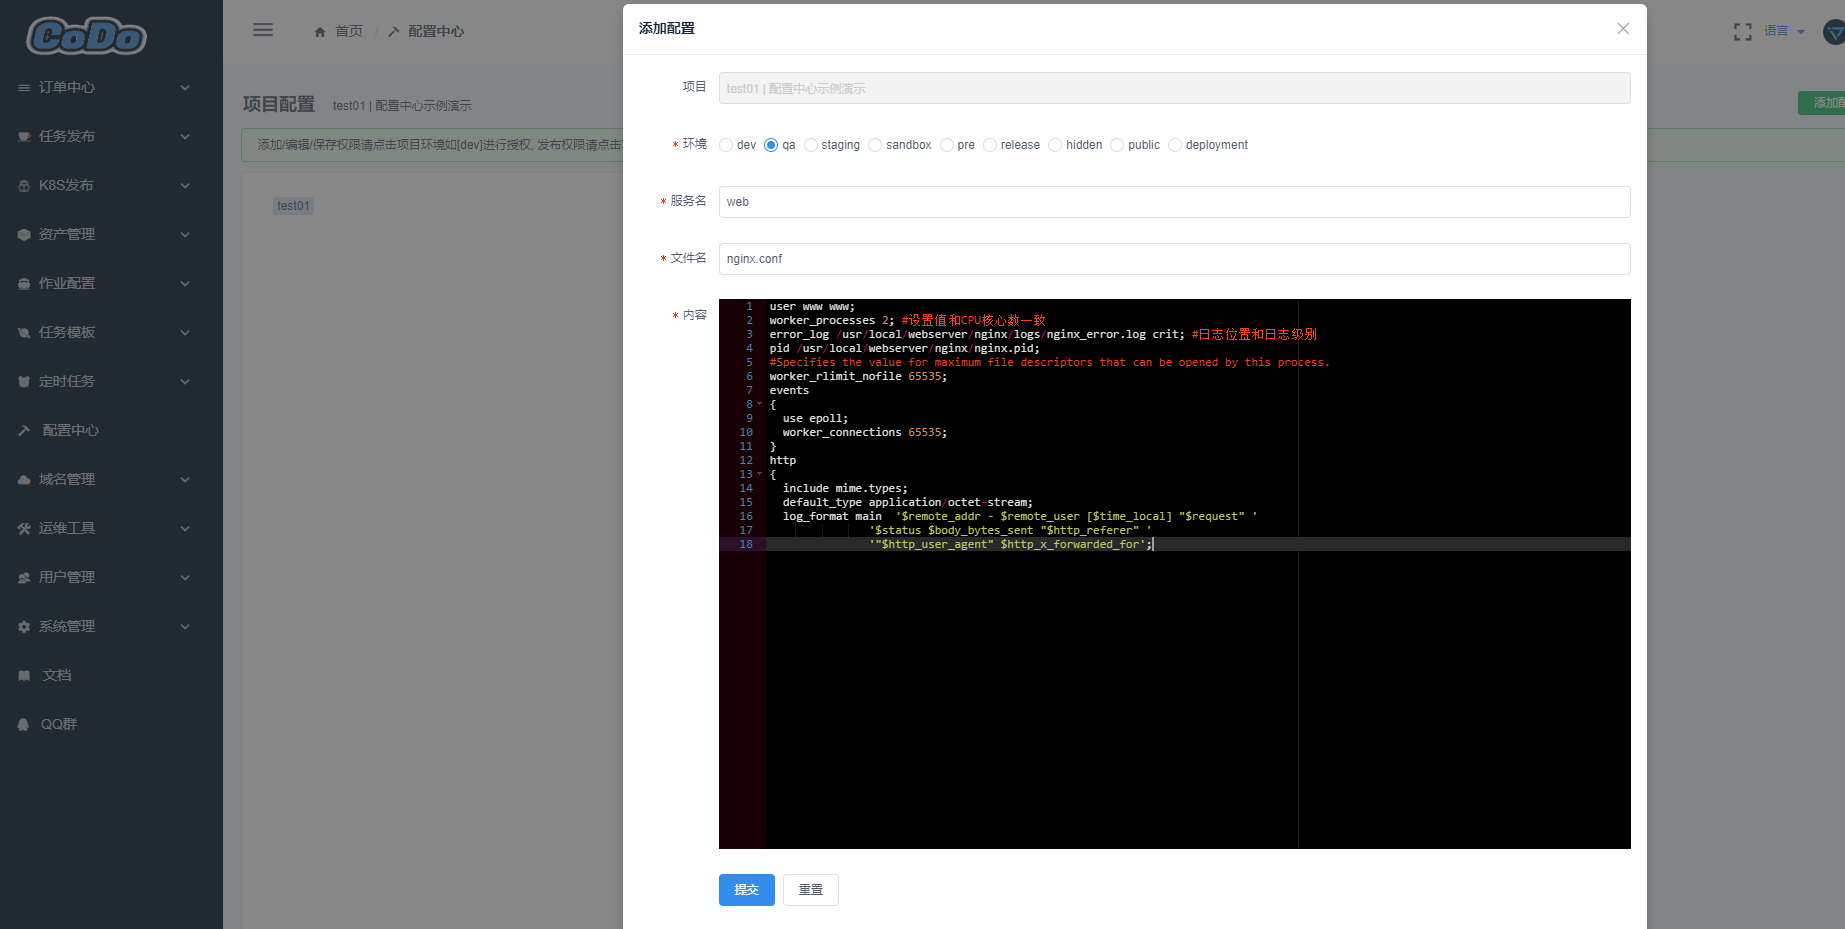Click the 资产管理 sidebar icon

24,235
